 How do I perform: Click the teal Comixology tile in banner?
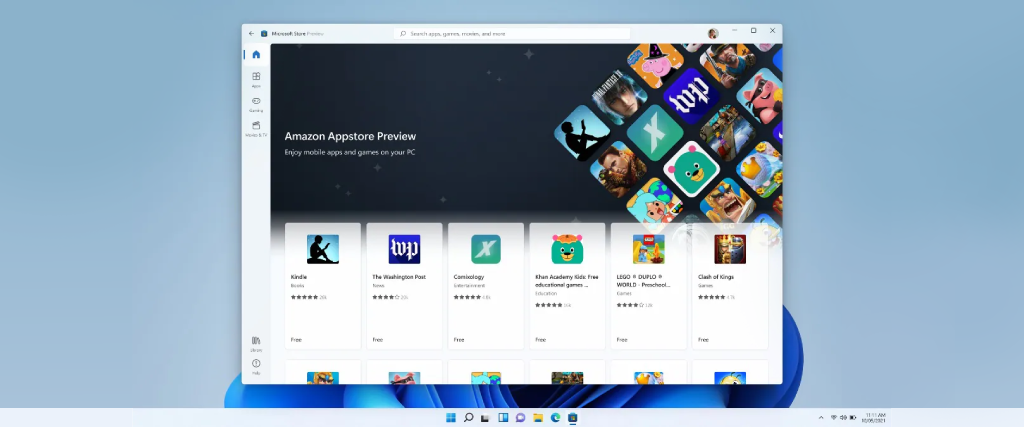(x=655, y=133)
